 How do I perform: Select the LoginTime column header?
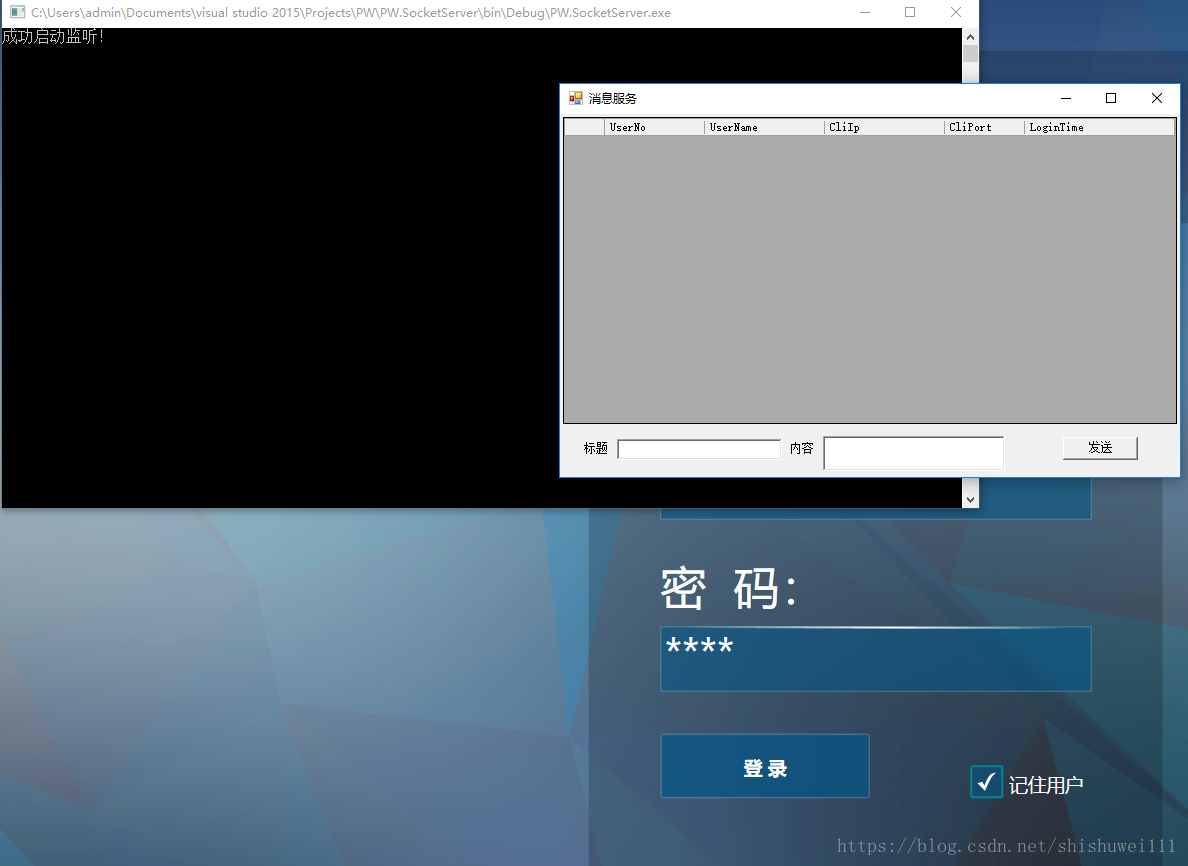1099,127
